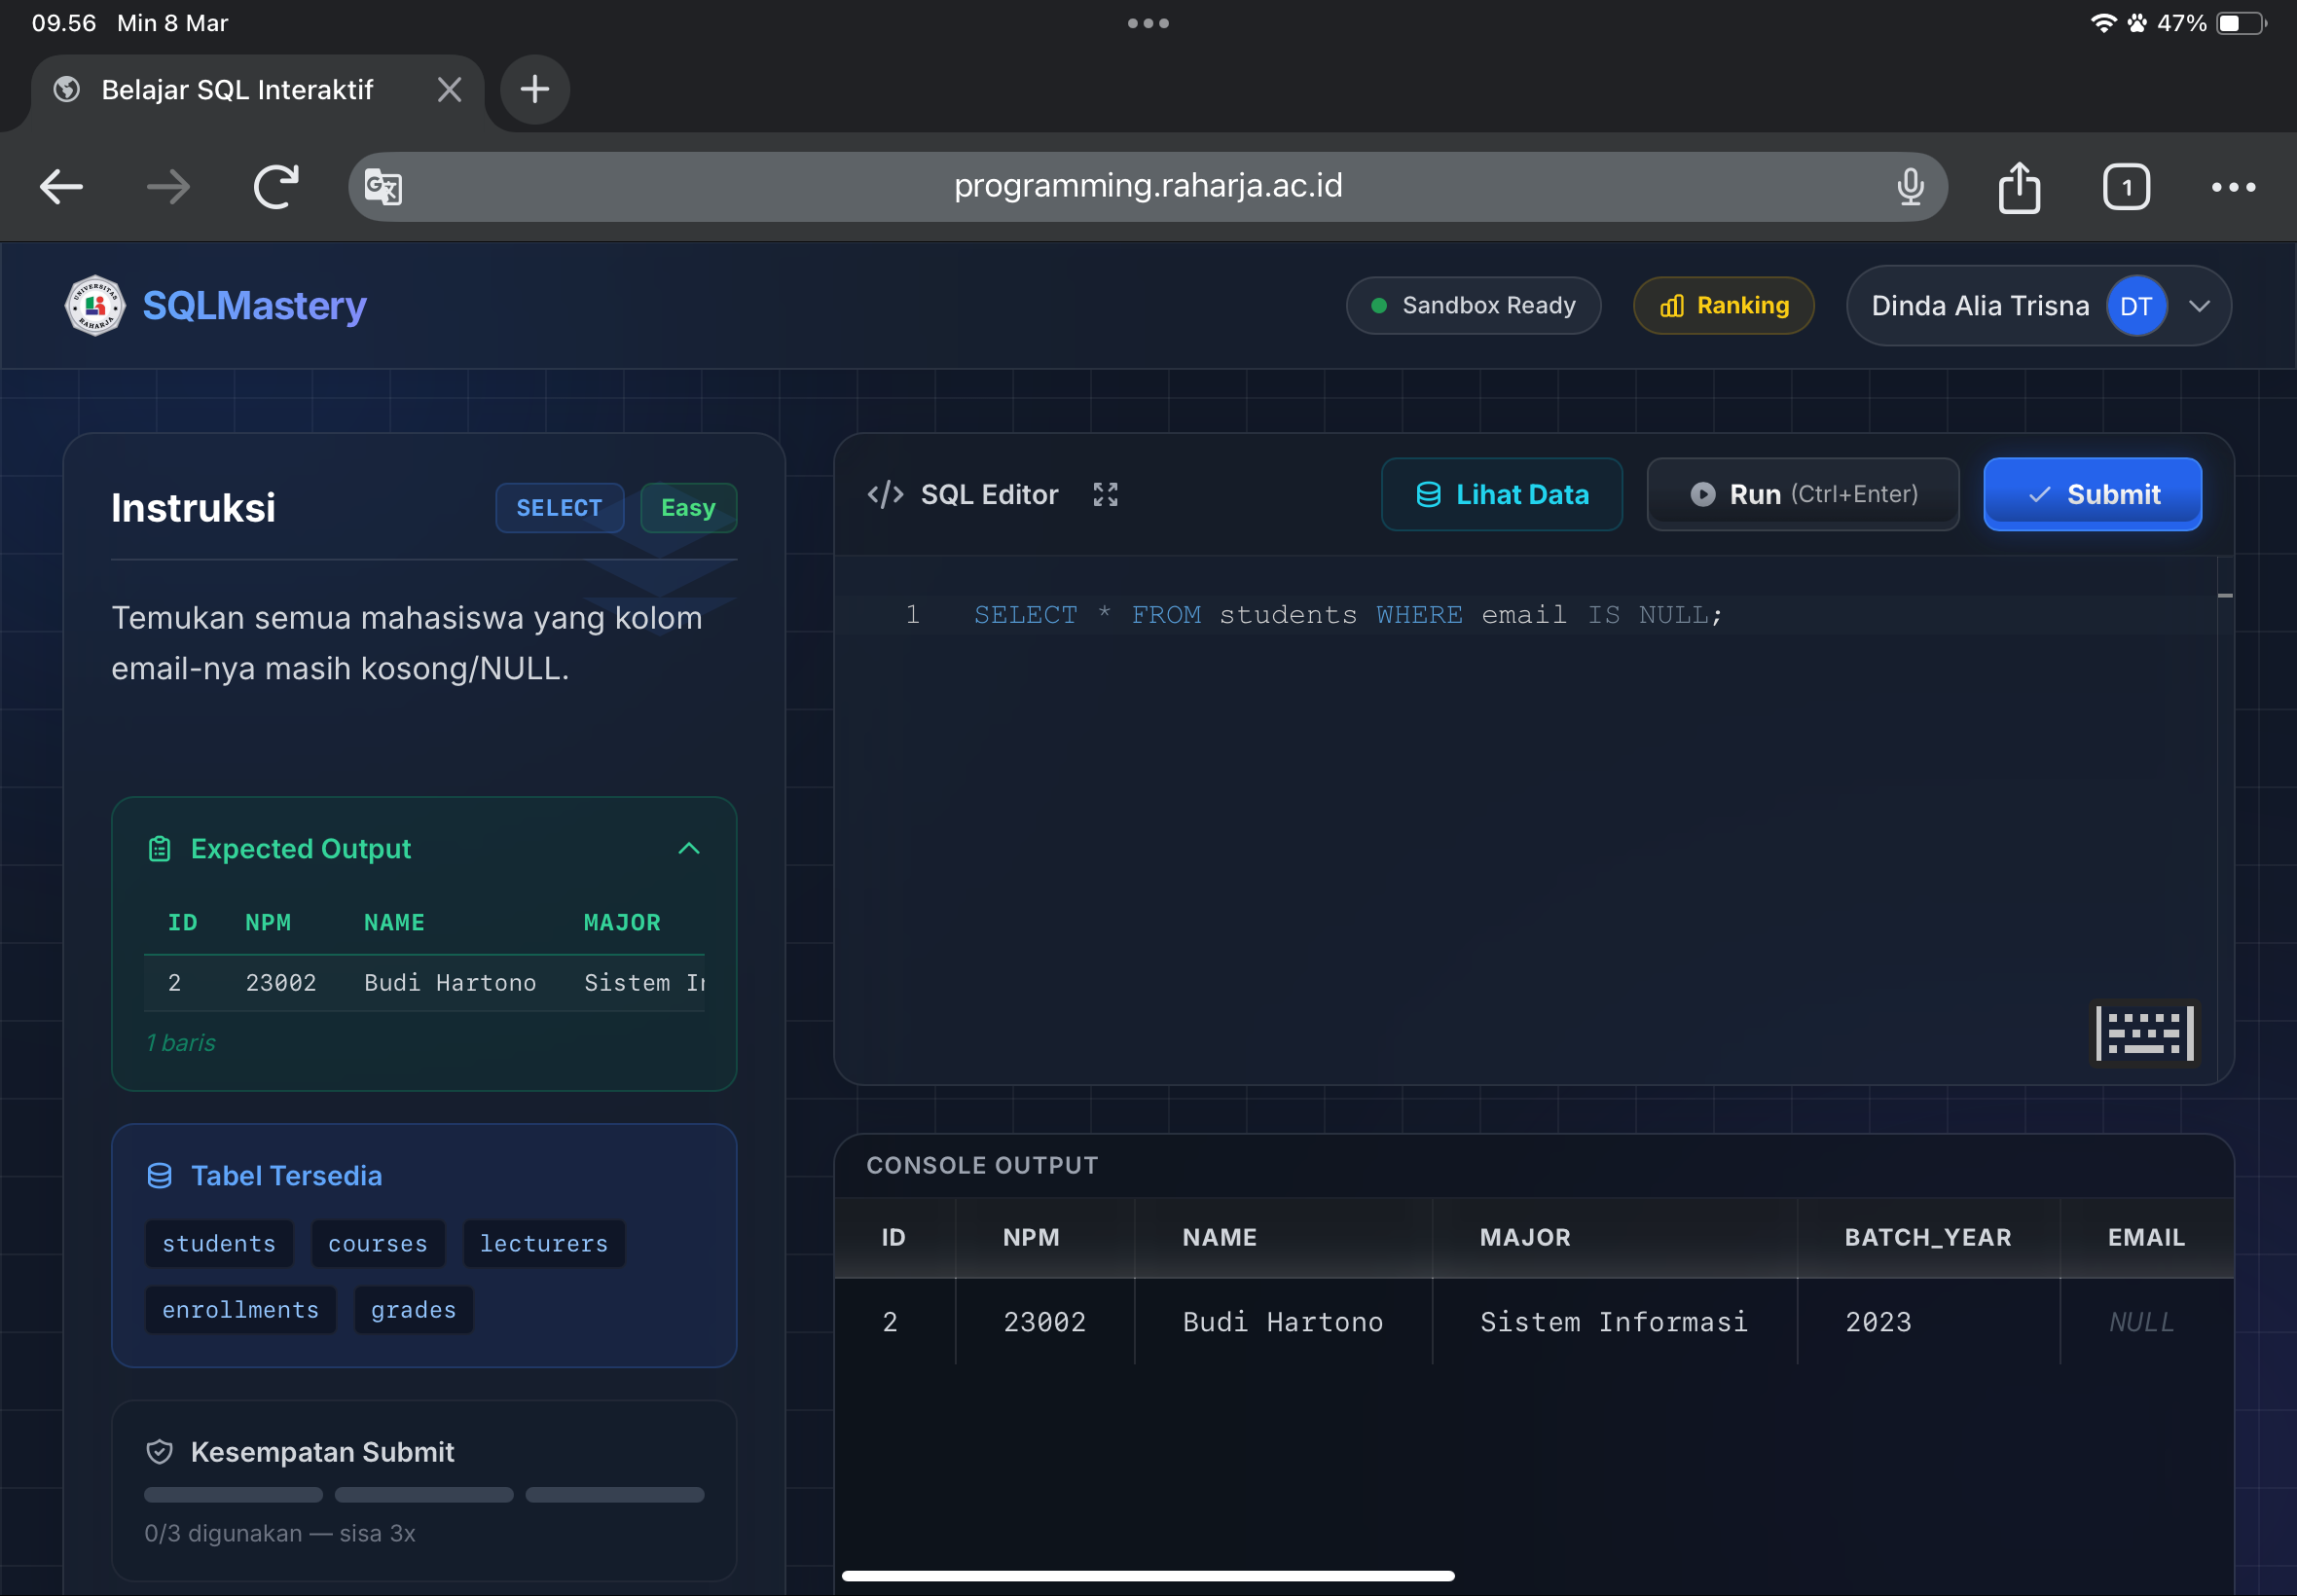Expand SQL Editor to fullscreen

click(1105, 494)
